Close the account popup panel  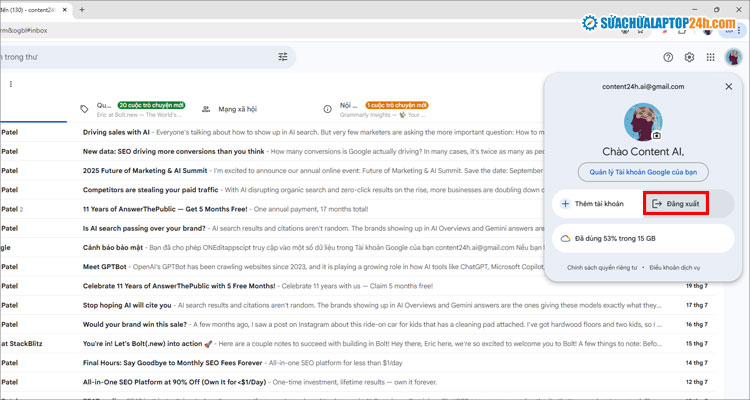click(728, 87)
